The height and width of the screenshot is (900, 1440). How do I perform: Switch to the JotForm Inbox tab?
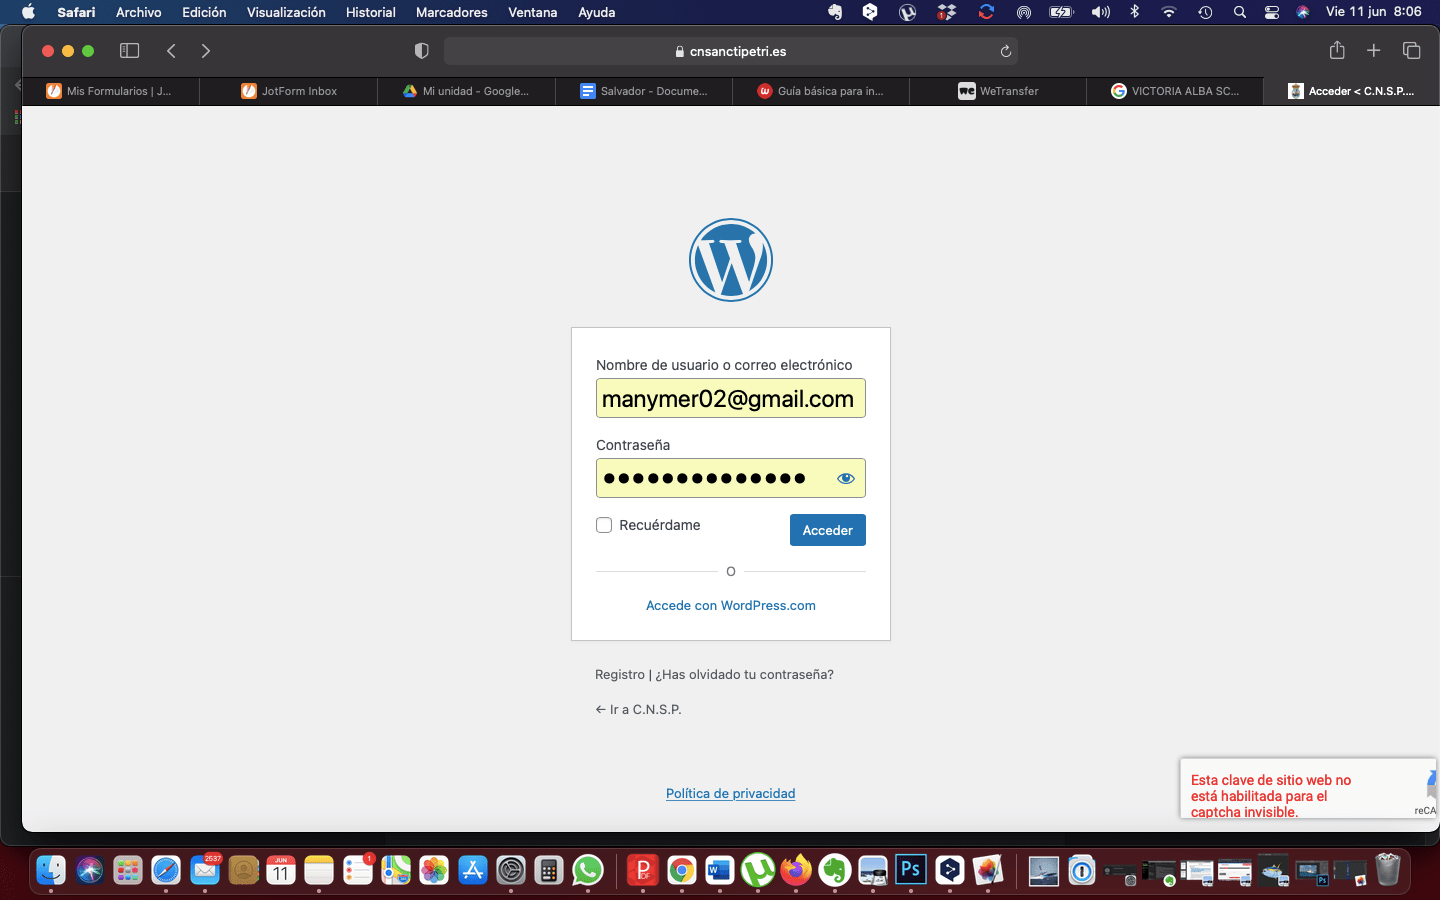289,91
